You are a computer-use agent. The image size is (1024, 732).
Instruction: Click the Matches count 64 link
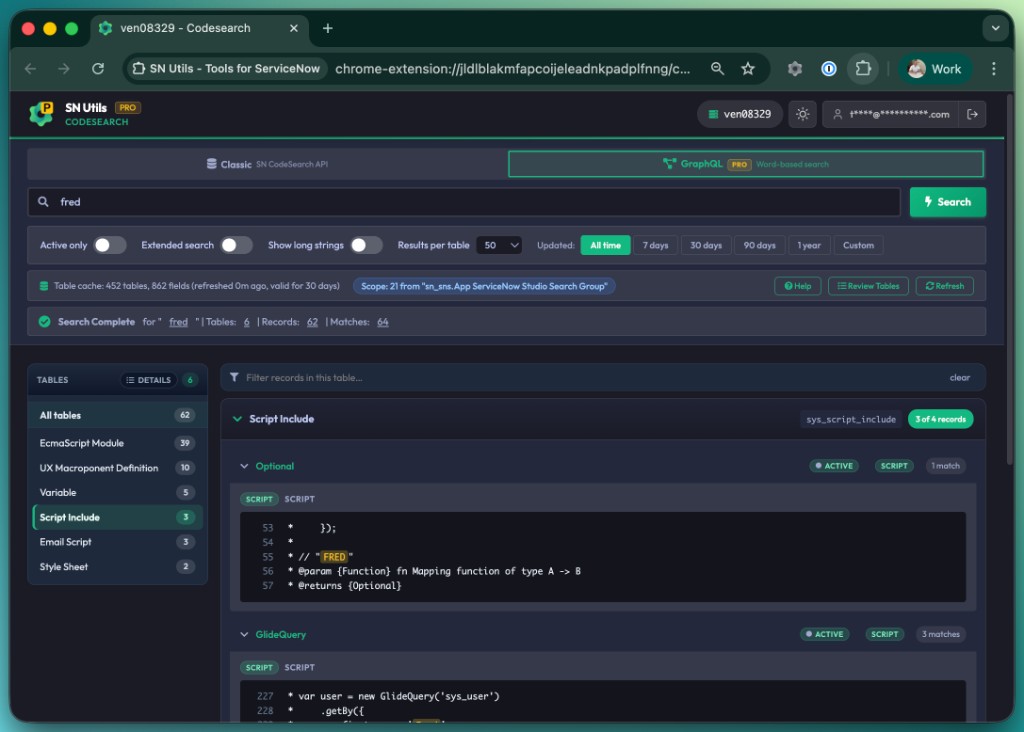click(383, 322)
